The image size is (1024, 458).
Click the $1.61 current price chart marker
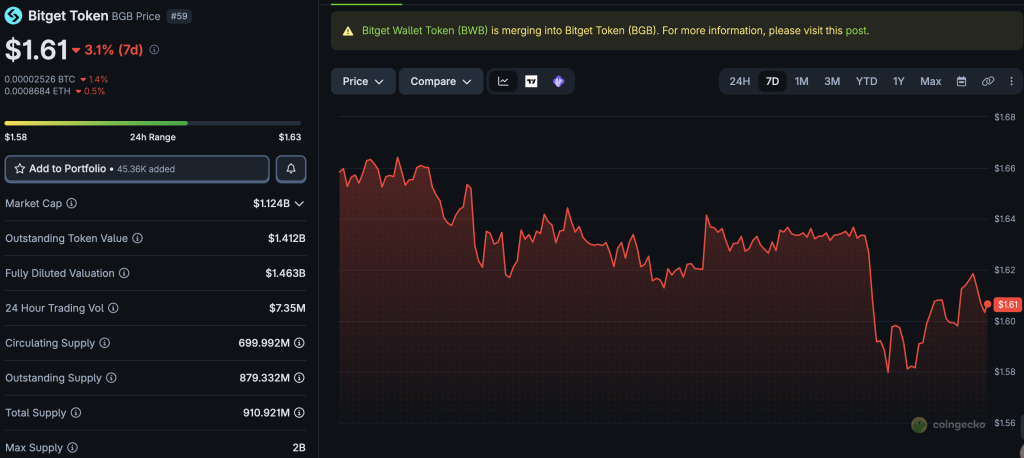point(1007,304)
